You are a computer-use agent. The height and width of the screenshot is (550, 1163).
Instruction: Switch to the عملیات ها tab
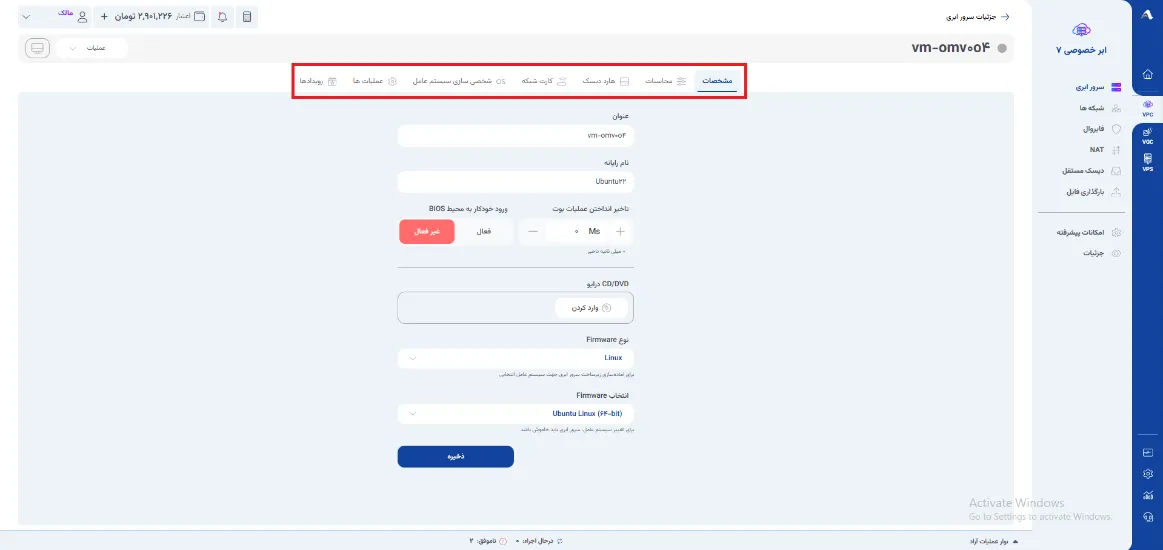click(x=375, y=81)
